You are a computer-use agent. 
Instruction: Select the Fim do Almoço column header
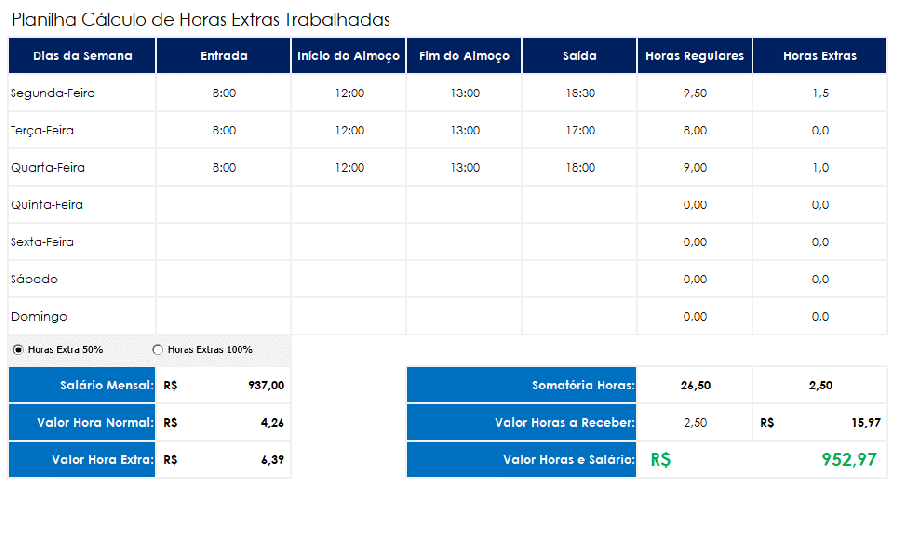pyautogui.click(x=464, y=56)
